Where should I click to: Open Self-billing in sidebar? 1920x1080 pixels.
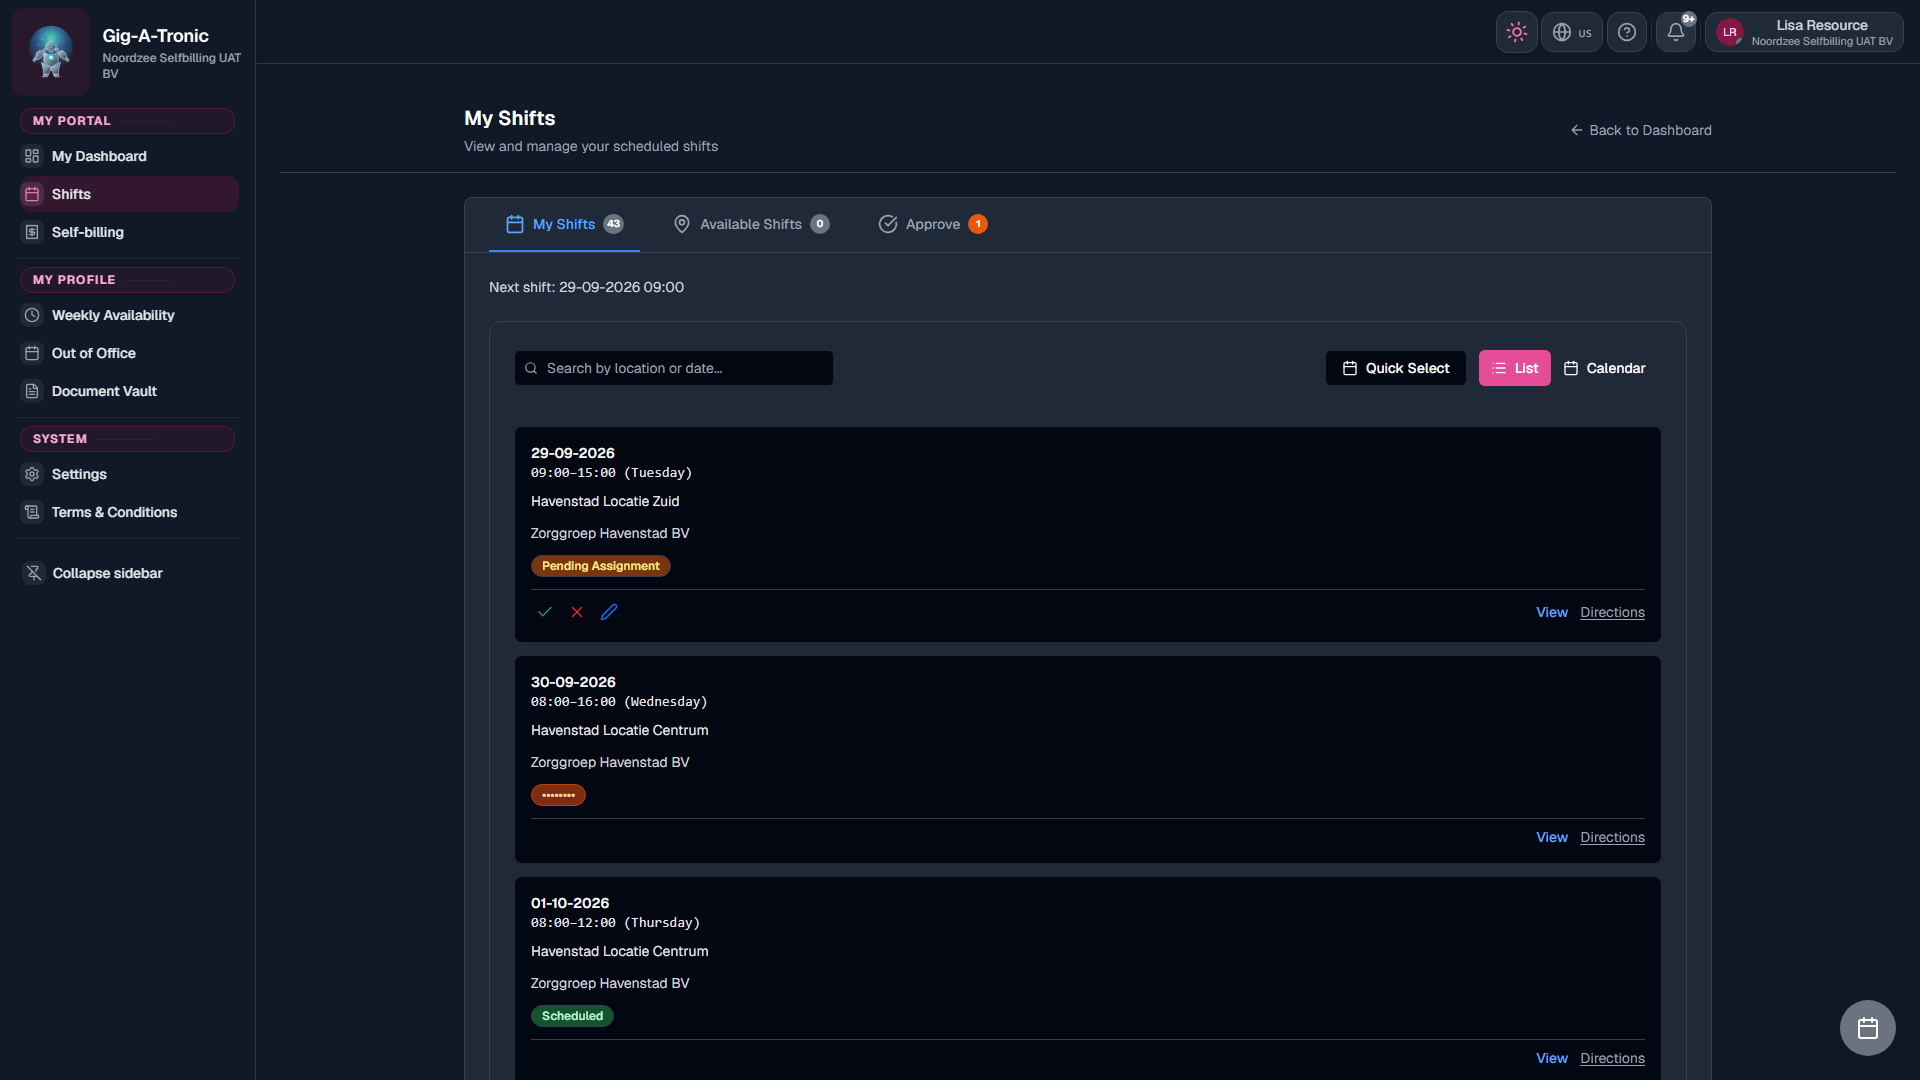128,232
